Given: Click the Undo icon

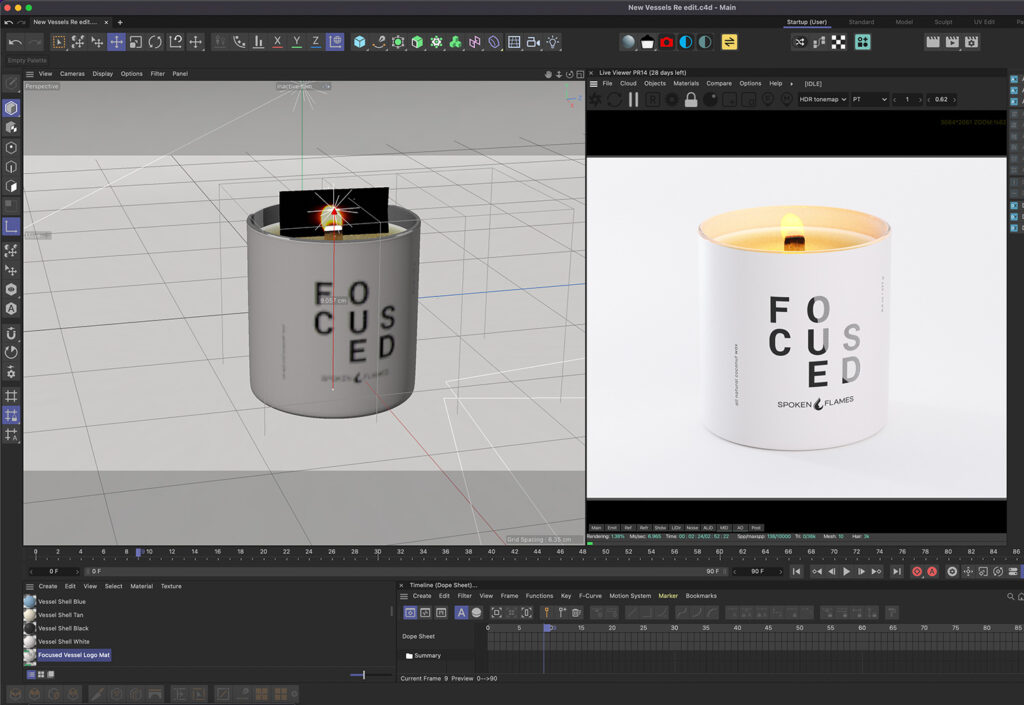Looking at the screenshot, I should pos(17,42).
